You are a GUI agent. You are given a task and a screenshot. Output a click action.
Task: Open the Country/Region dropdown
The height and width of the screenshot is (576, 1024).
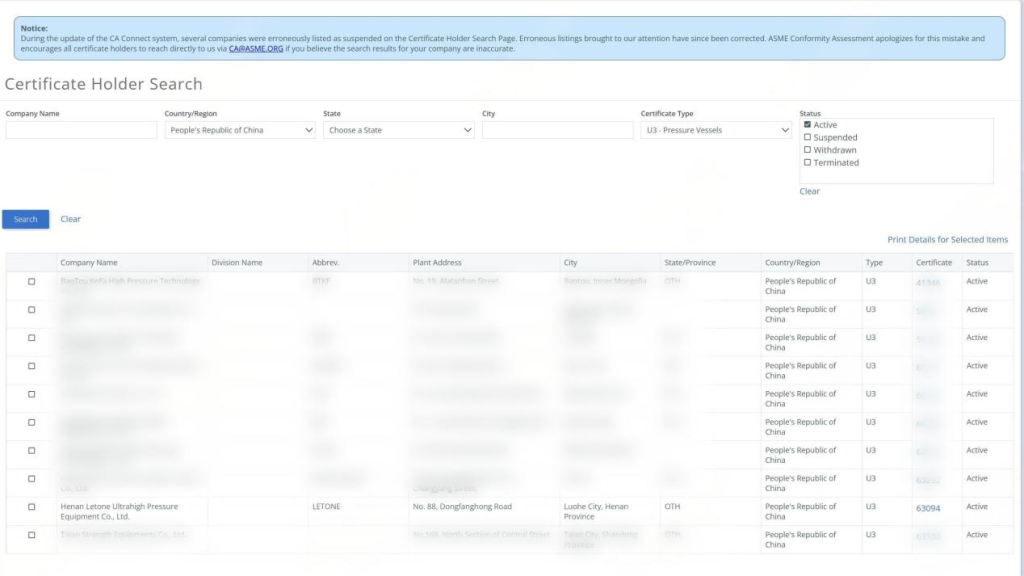click(240, 130)
